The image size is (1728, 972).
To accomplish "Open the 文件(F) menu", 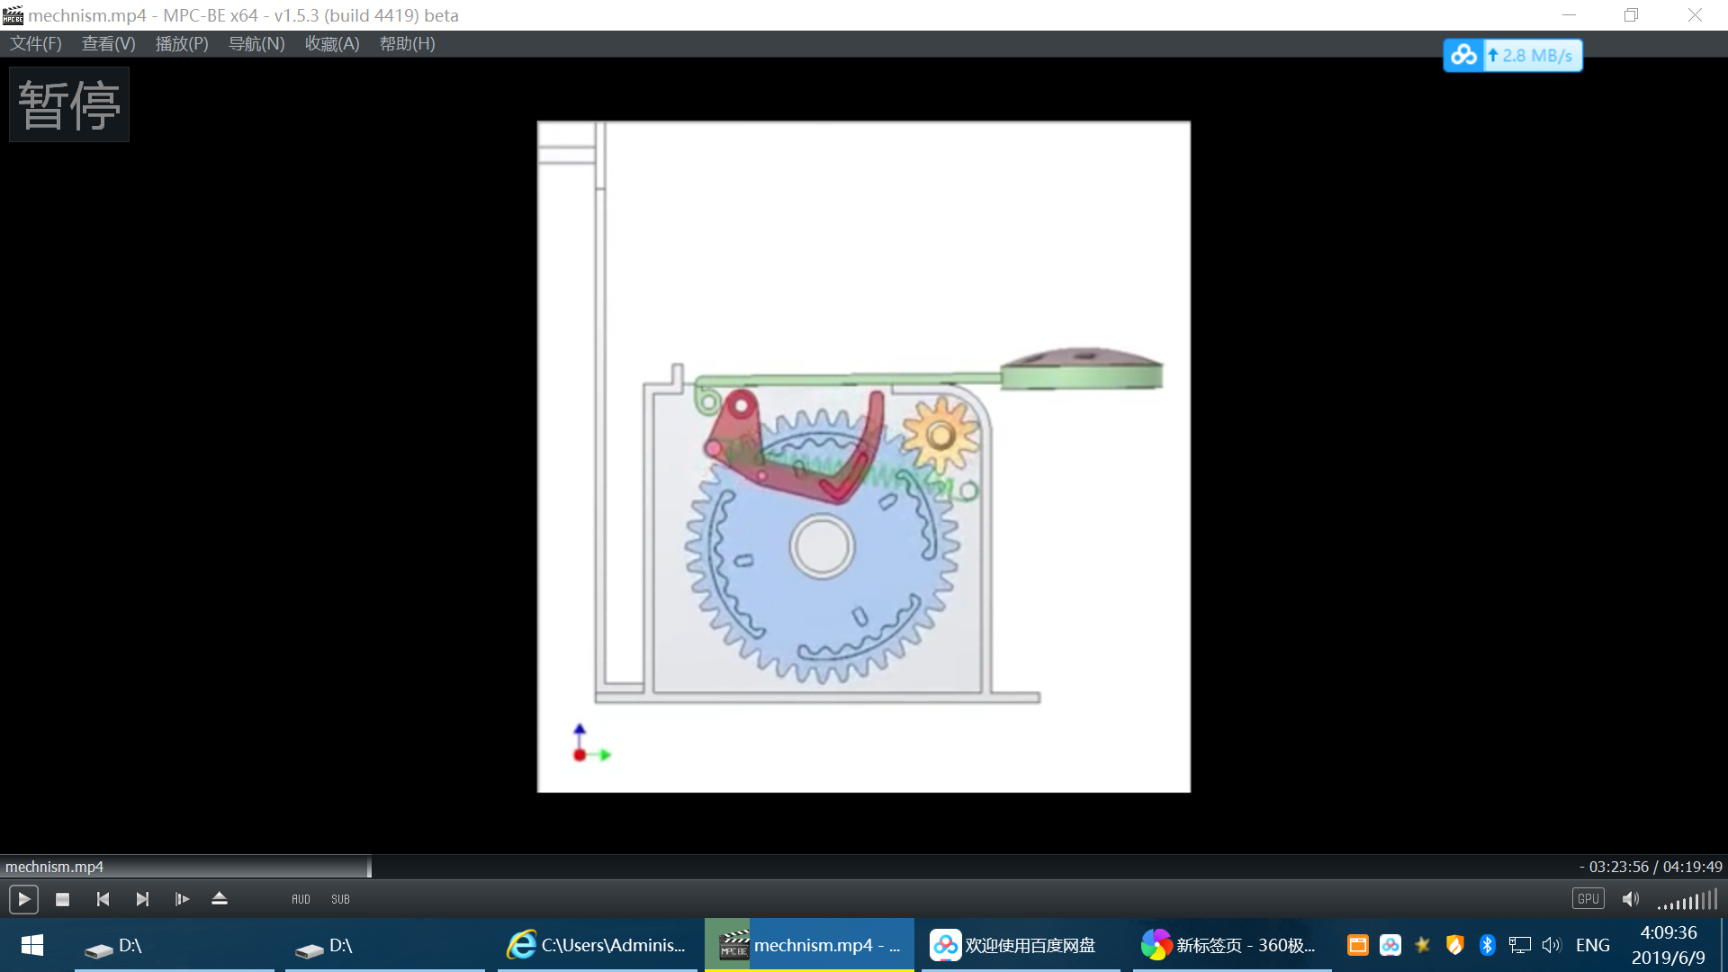I will 36,43.
